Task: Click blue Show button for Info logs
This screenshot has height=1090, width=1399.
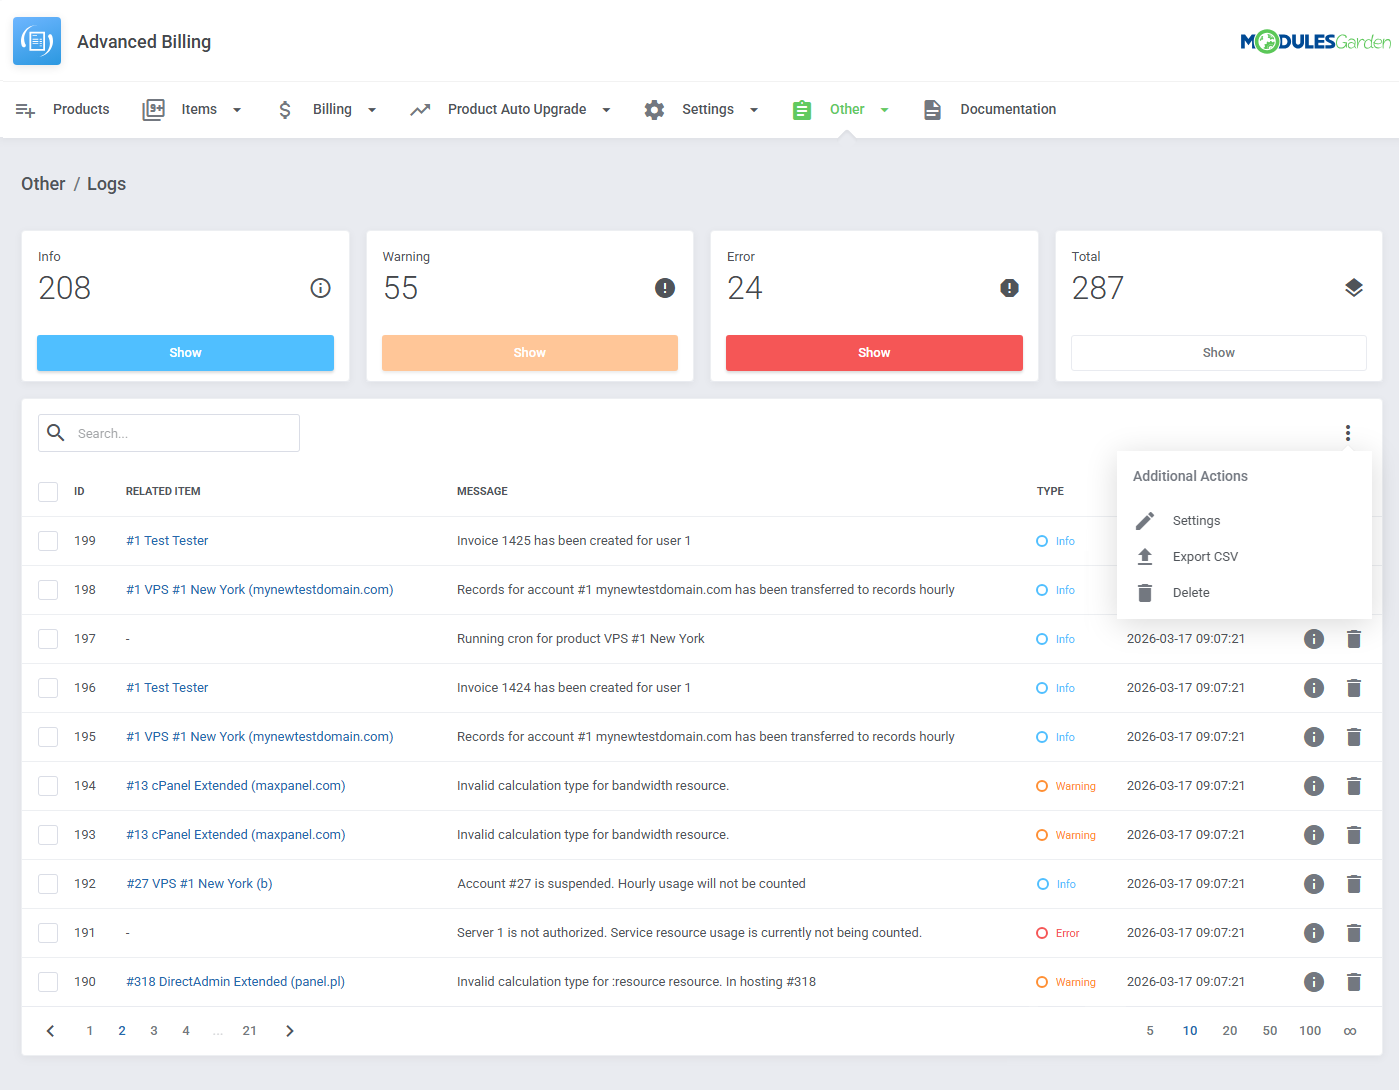Action: click(x=185, y=353)
